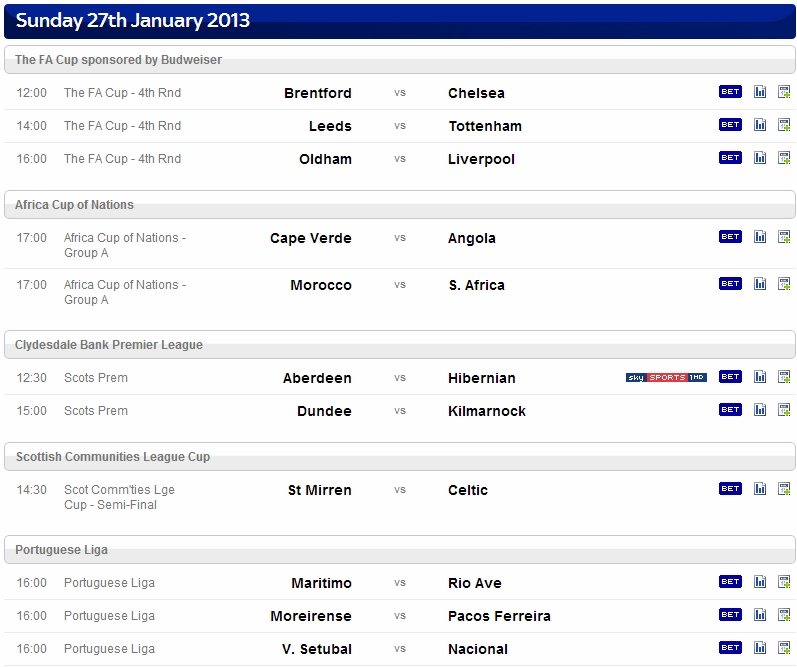Select the Africa Cup of Nations header

pos(400,204)
